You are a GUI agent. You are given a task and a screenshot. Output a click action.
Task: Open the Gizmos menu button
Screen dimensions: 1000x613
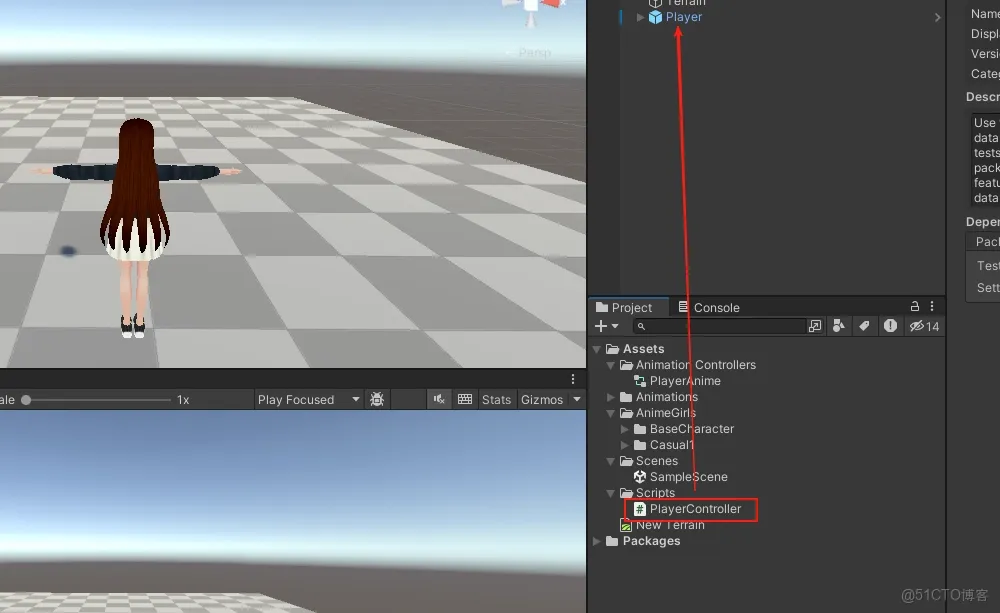tap(545, 399)
